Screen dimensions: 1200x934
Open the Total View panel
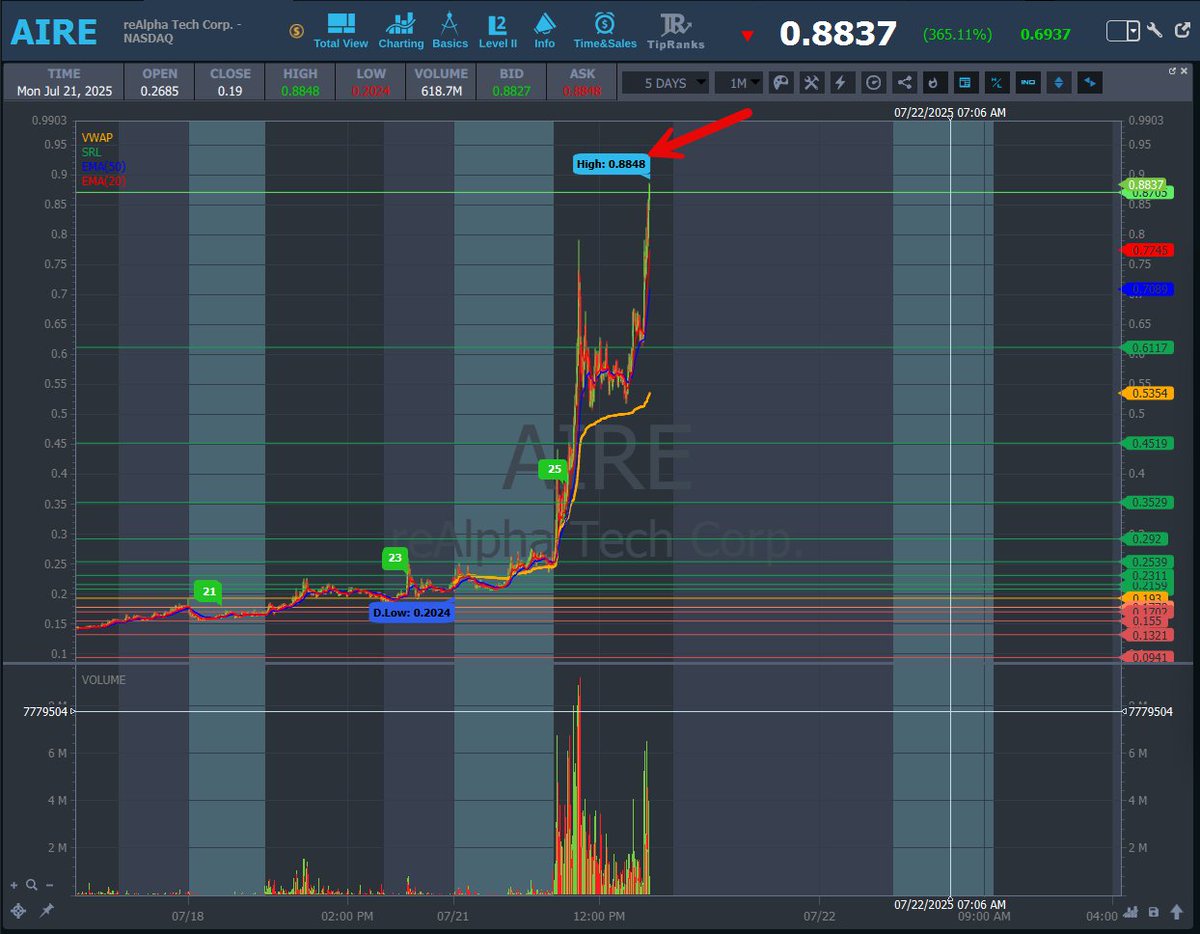point(340,30)
